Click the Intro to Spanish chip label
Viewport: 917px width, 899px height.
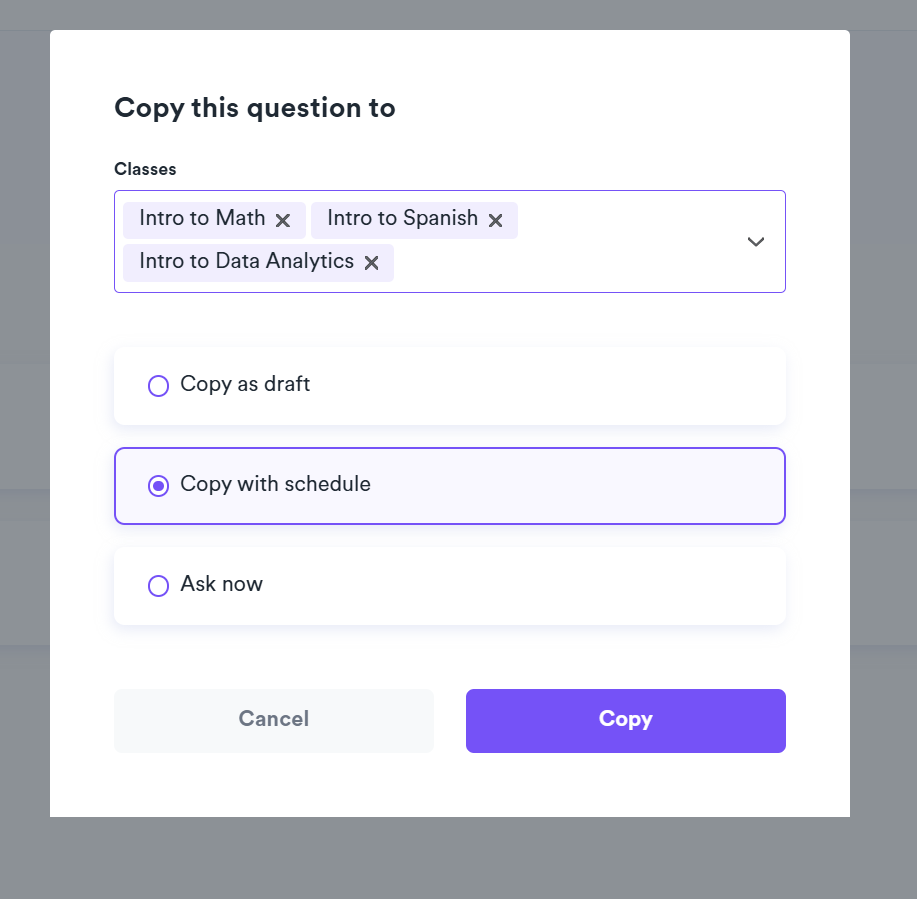tap(402, 218)
